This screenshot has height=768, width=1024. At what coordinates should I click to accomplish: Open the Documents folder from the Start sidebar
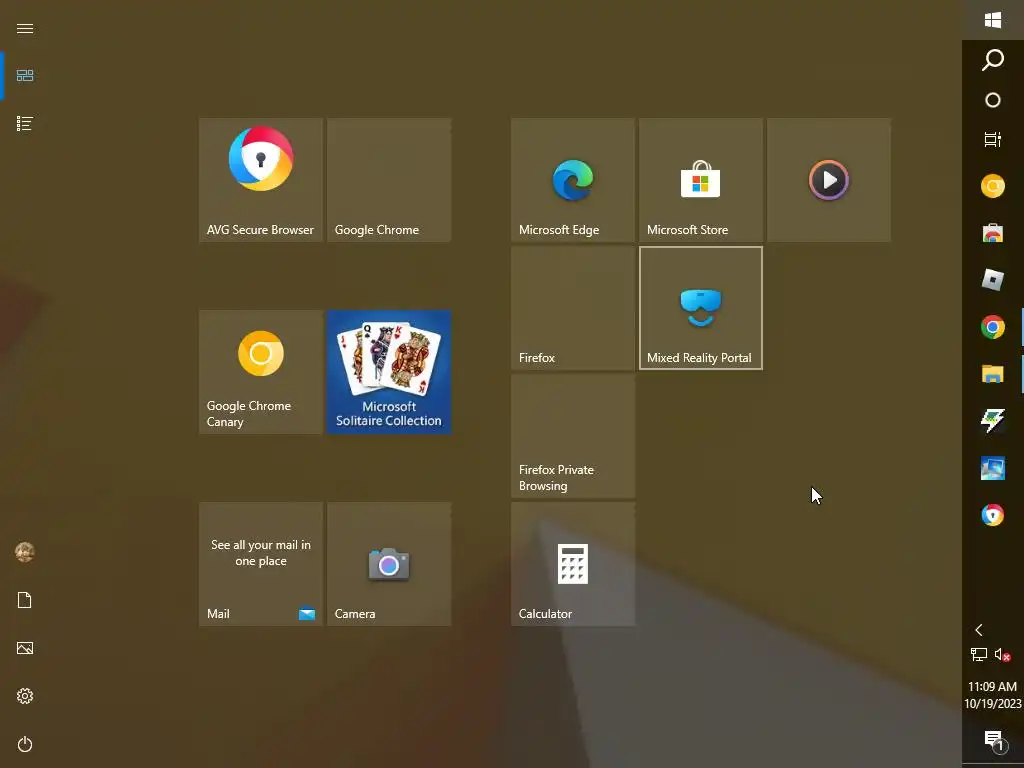click(x=25, y=600)
